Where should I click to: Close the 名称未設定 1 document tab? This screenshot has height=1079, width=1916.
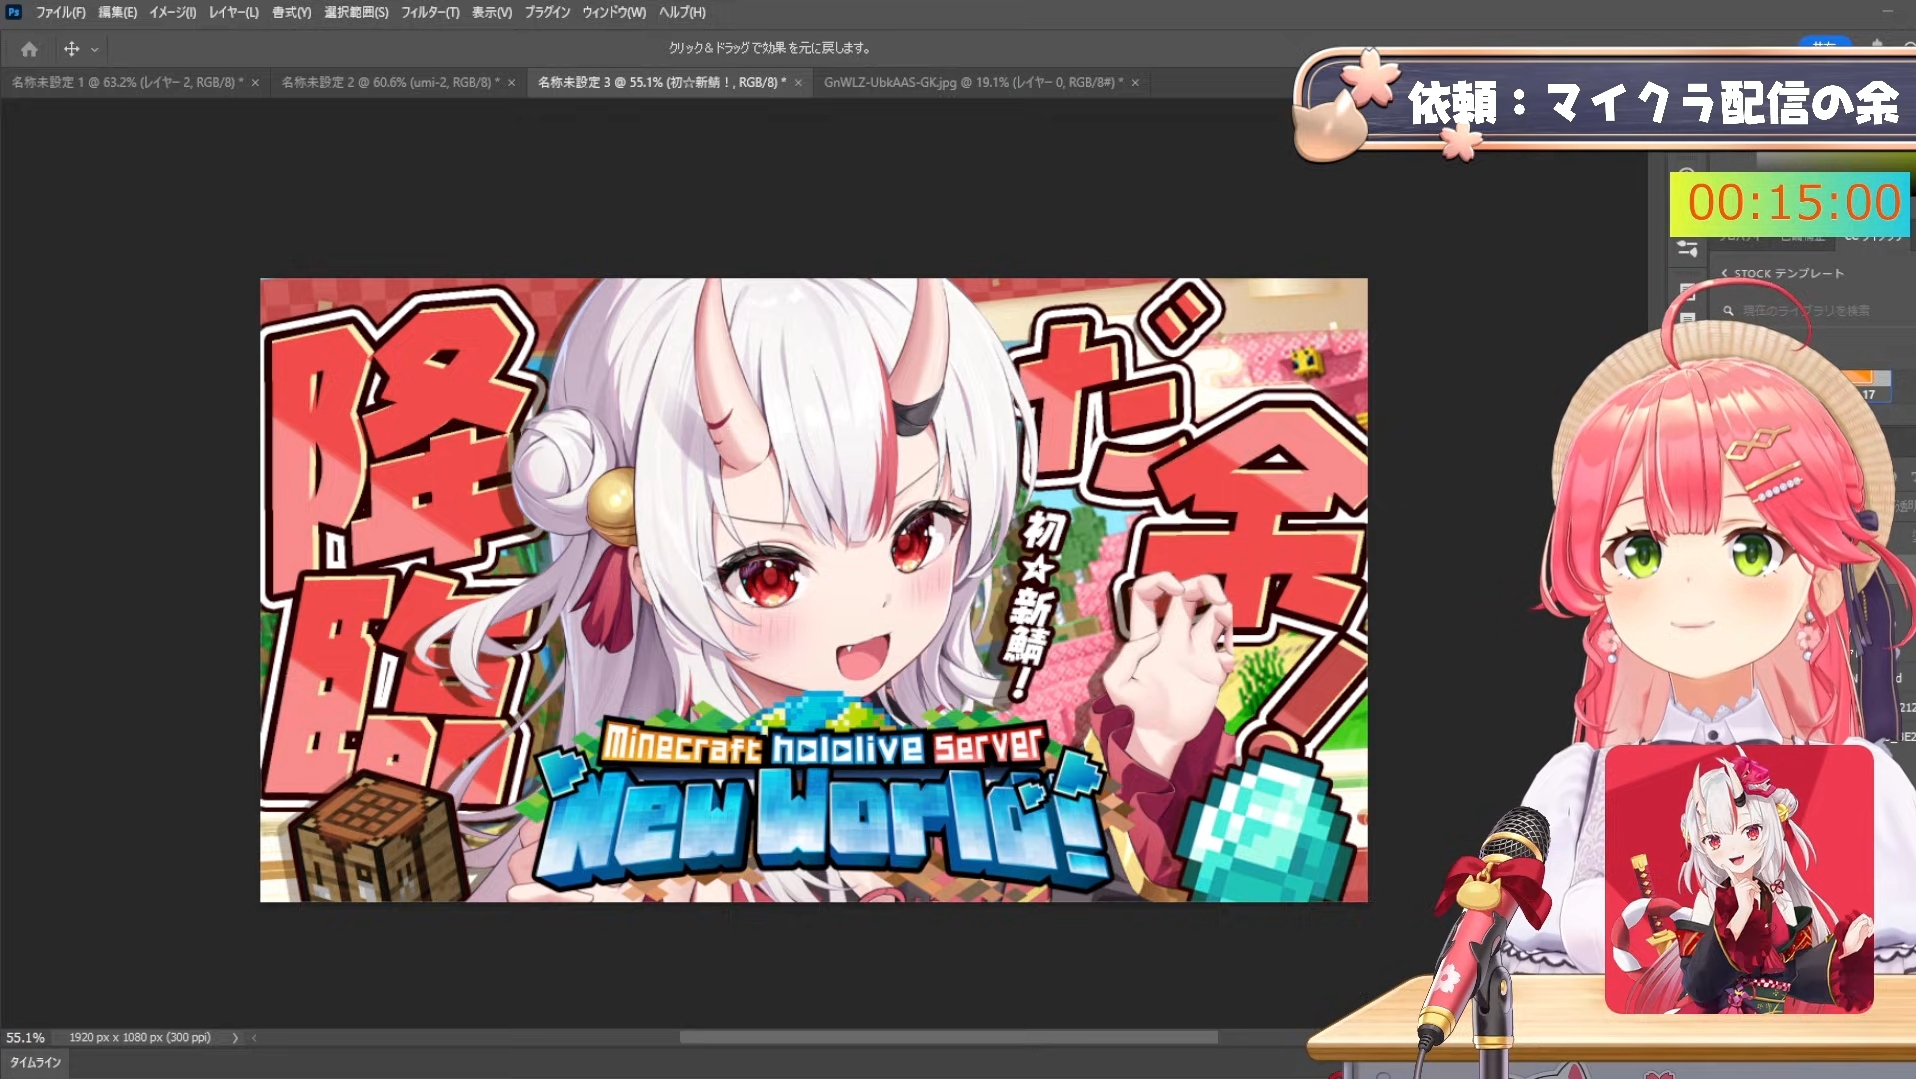click(255, 83)
